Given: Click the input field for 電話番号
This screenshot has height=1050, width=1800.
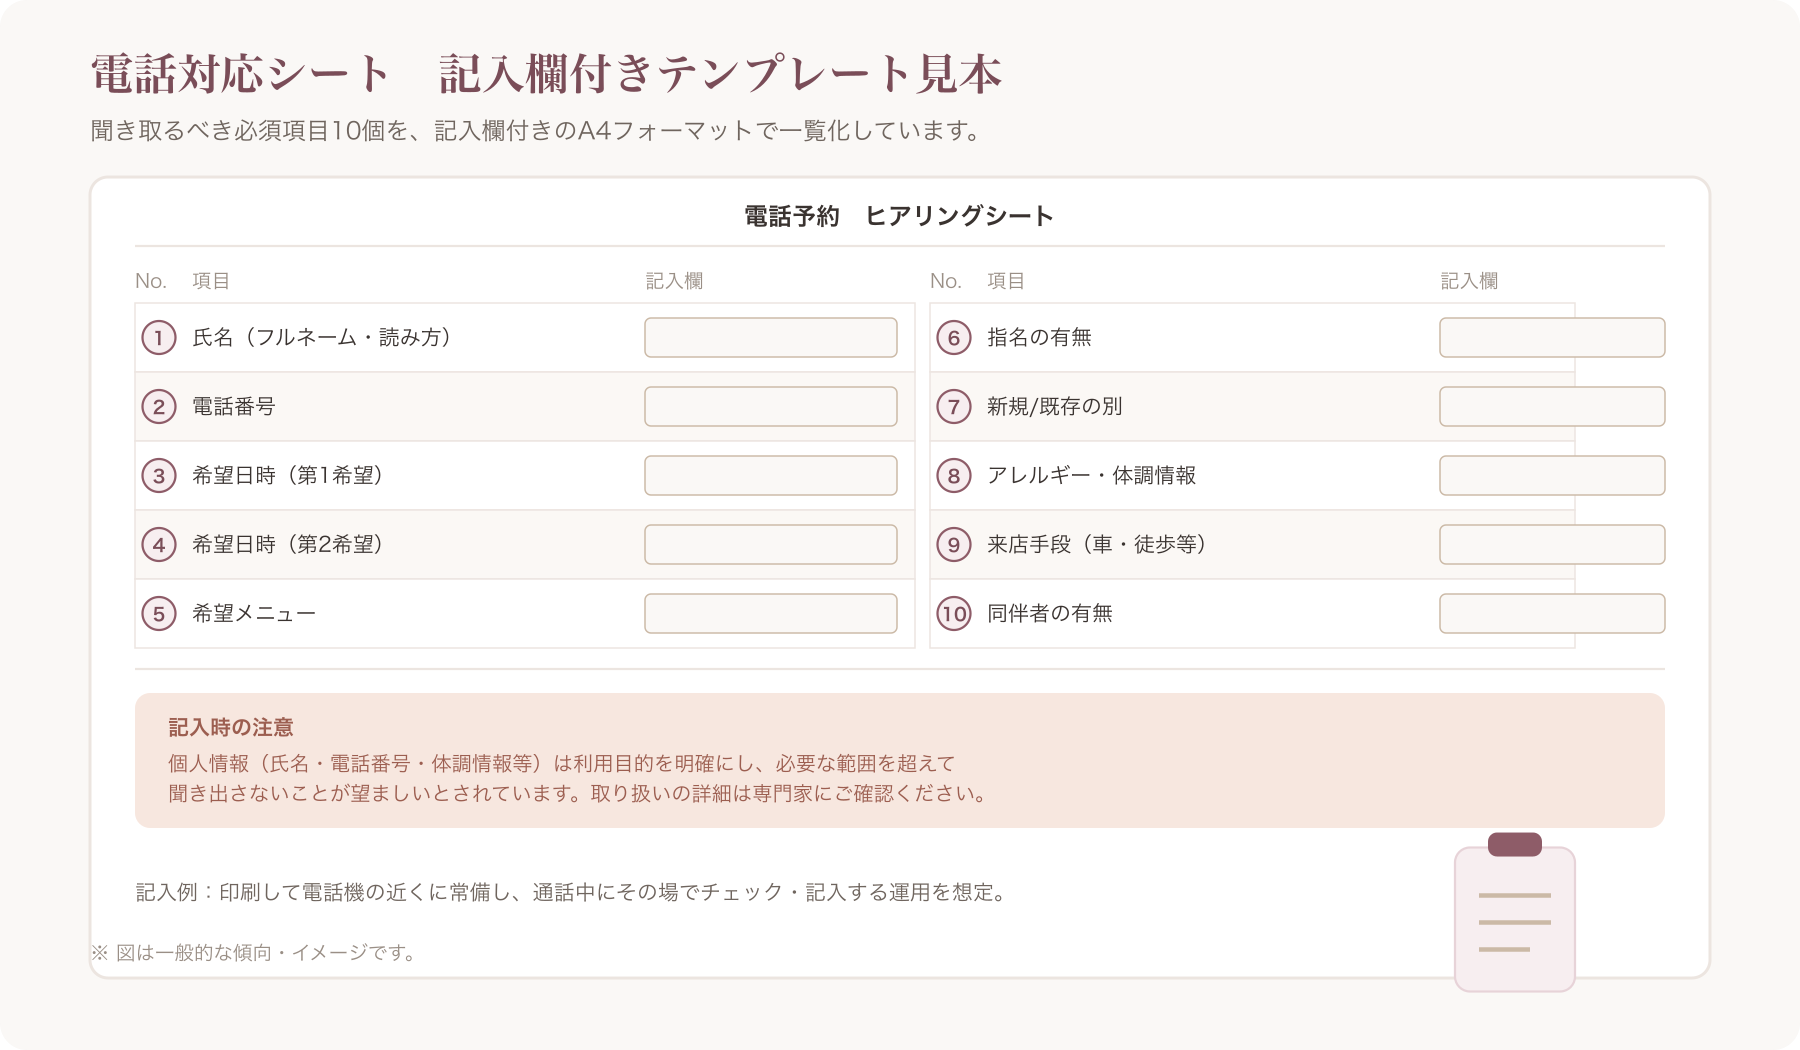Looking at the screenshot, I should click(771, 407).
